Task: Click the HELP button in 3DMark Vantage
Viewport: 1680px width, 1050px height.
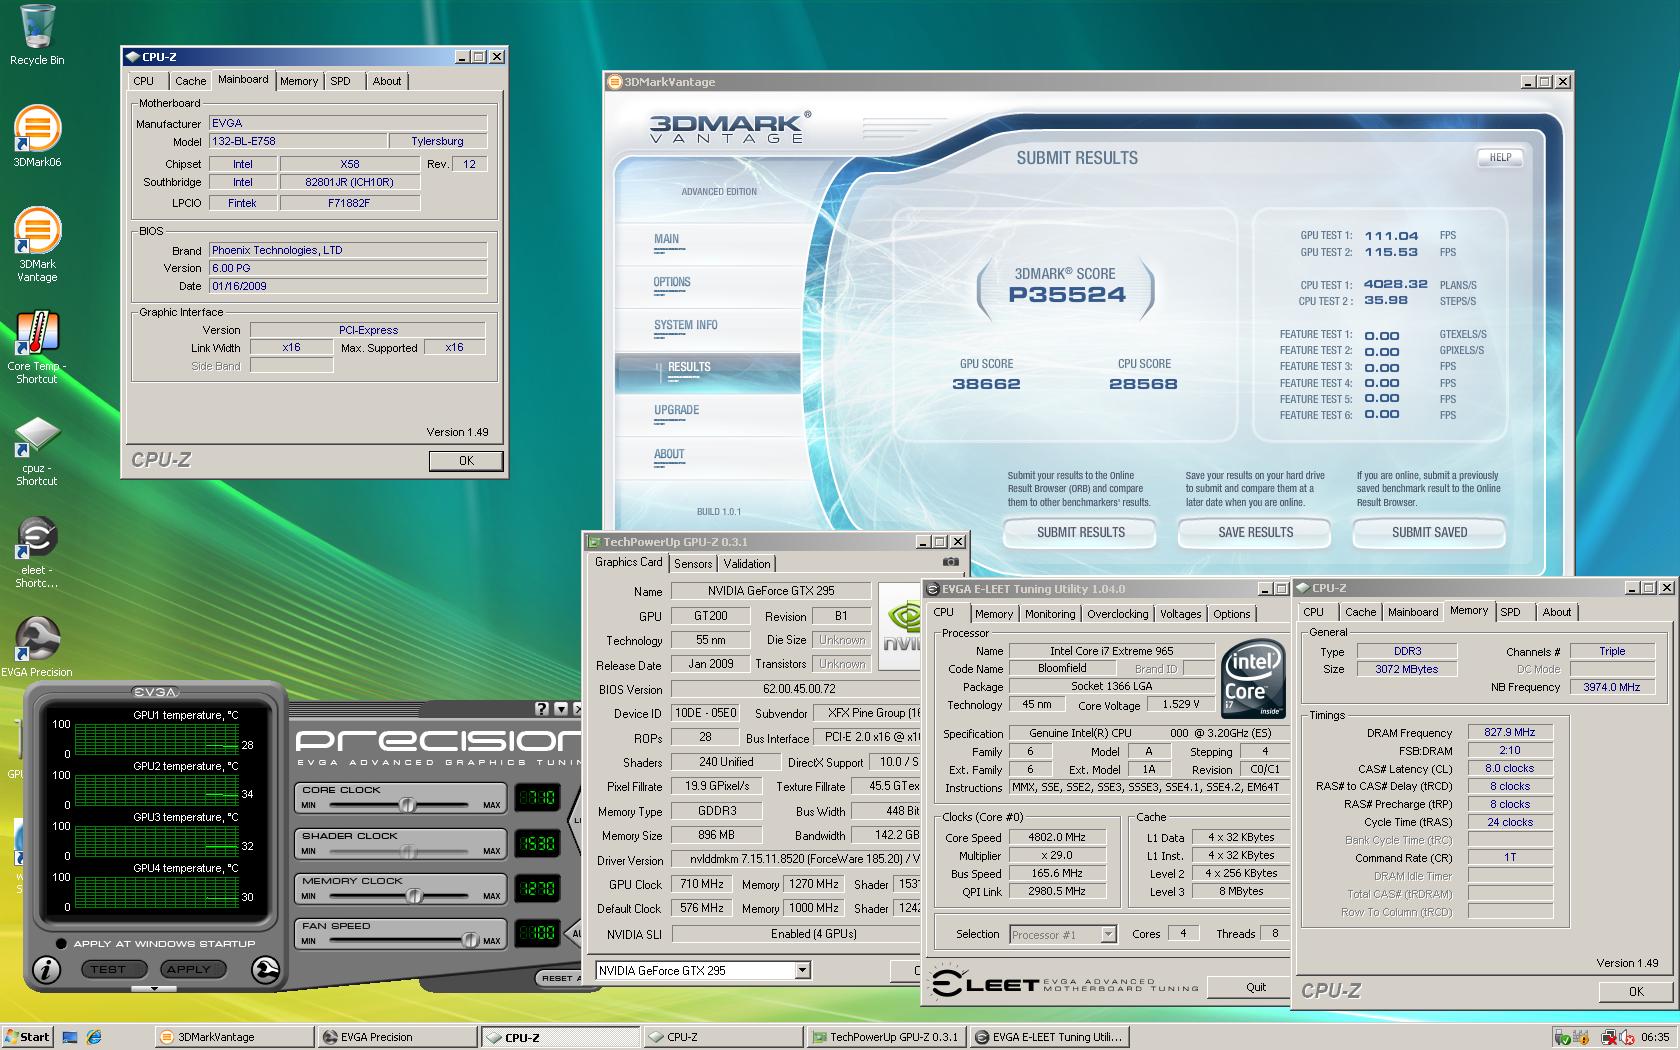Action: (x=1500, y=157)
